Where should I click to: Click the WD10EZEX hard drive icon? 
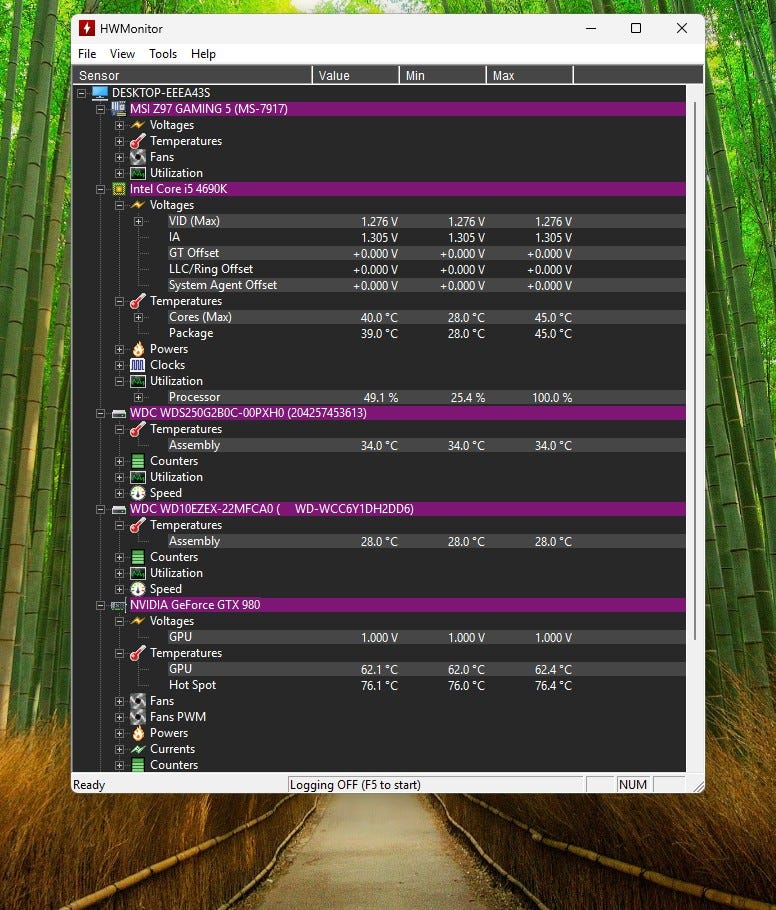[x=118, y=509]
